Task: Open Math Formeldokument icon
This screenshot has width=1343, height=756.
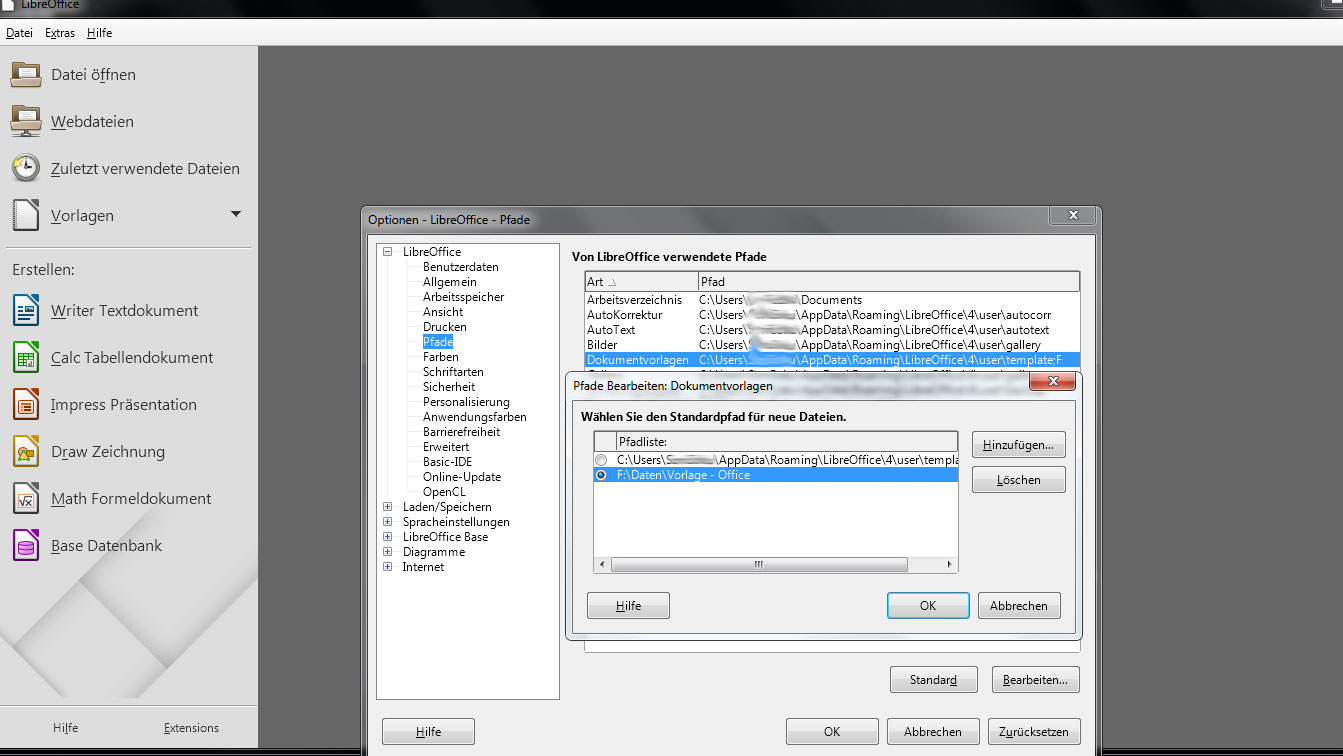Action: pyautogui.click(x=25, y=498)
